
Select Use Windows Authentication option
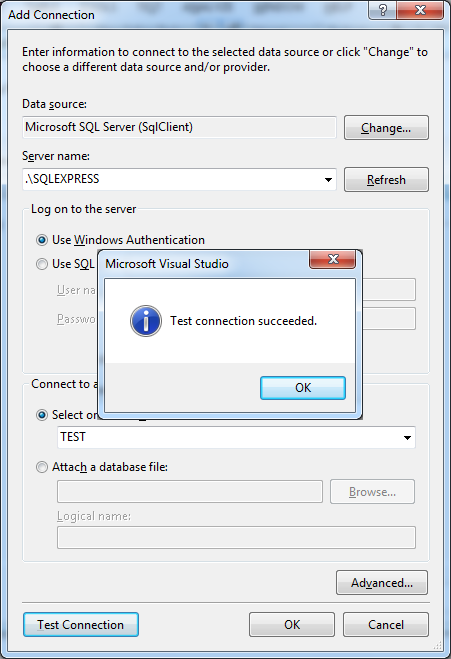42,240
